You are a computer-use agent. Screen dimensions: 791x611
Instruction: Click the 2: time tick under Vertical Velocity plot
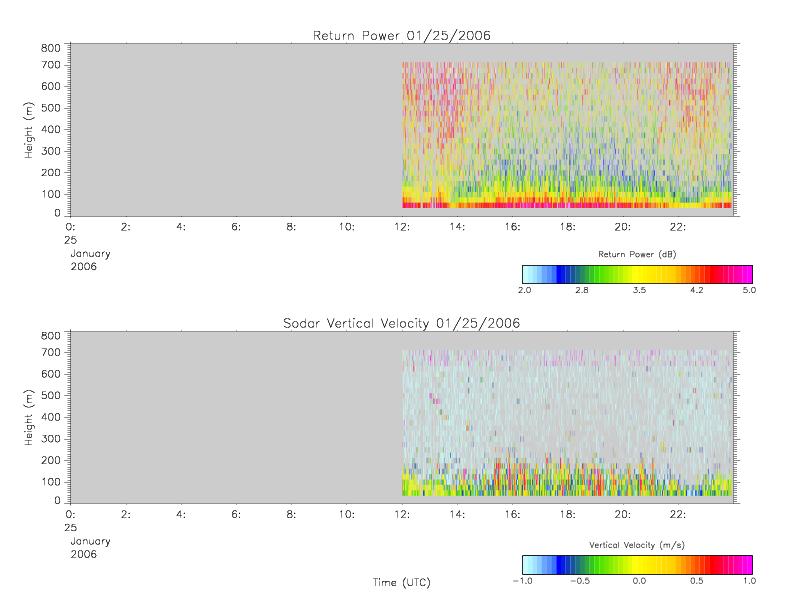125,515
